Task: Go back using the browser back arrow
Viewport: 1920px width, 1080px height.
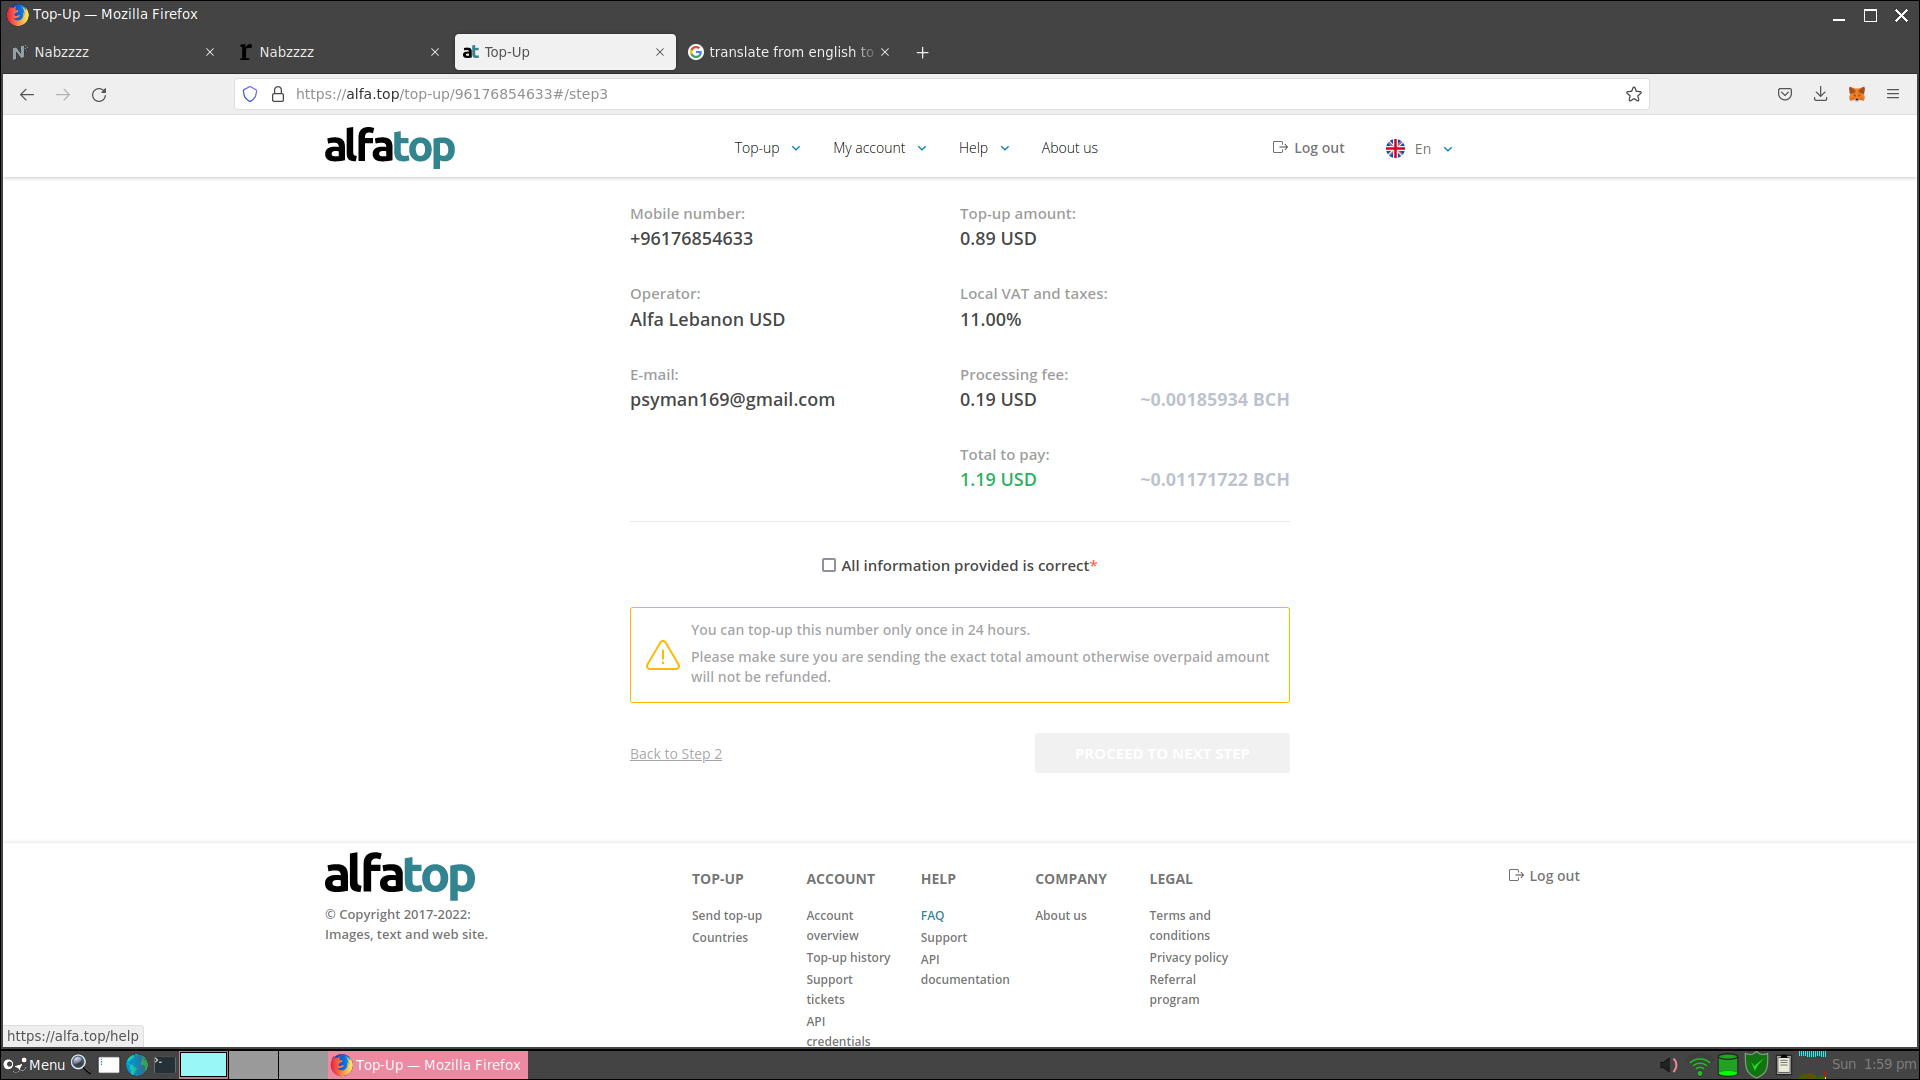Action: (27, 94)
